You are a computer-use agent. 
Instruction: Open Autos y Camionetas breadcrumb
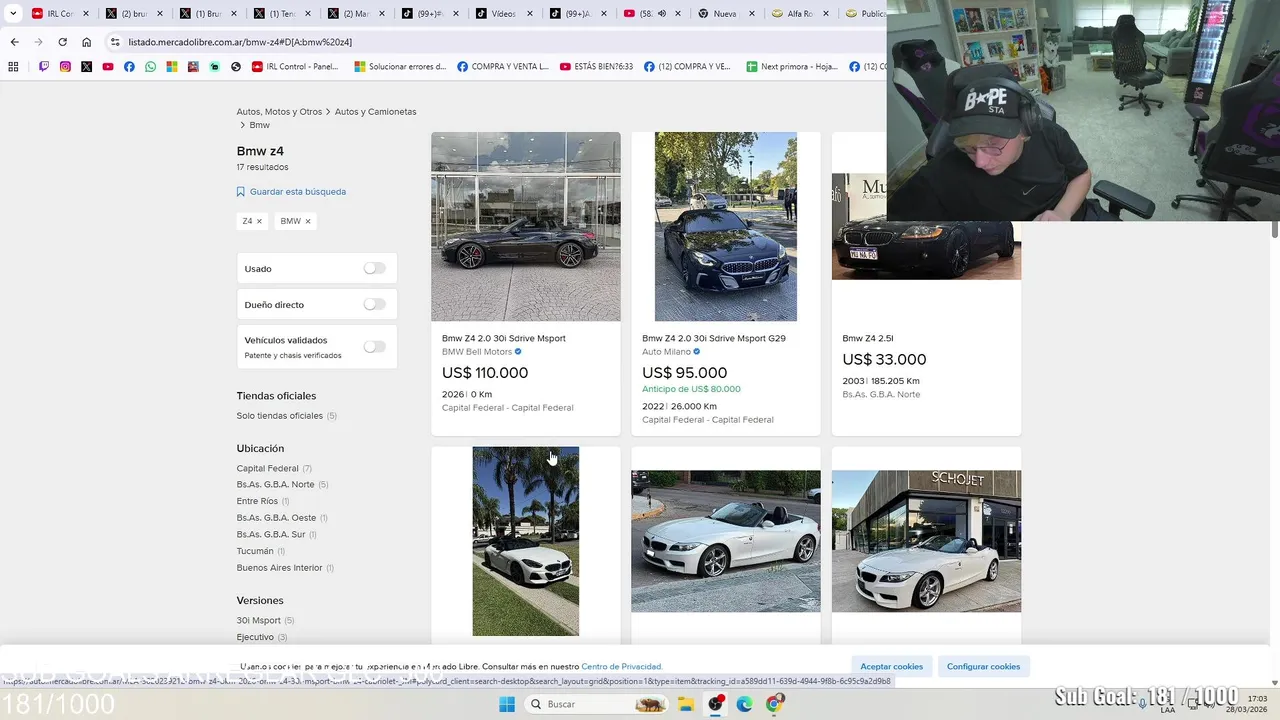tap(375, 112)
